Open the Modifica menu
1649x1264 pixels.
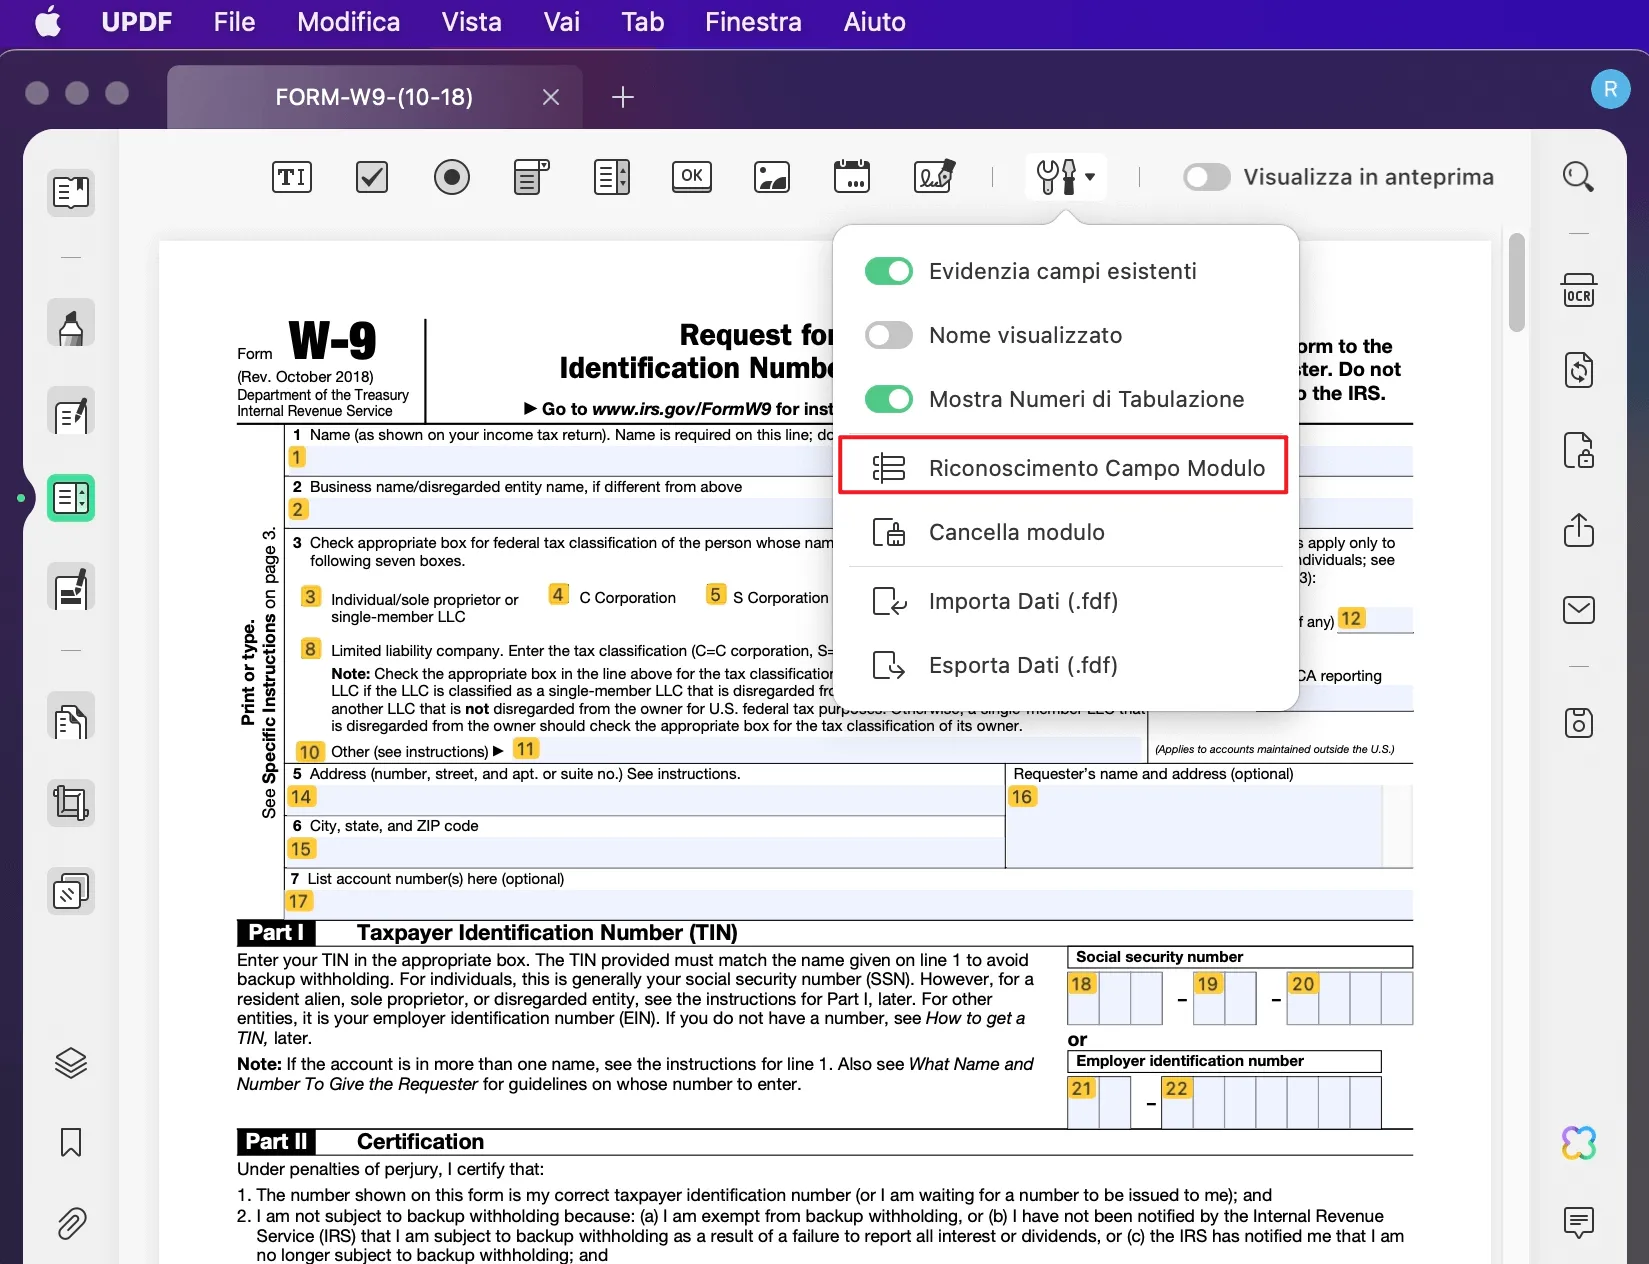pos(348,22)
